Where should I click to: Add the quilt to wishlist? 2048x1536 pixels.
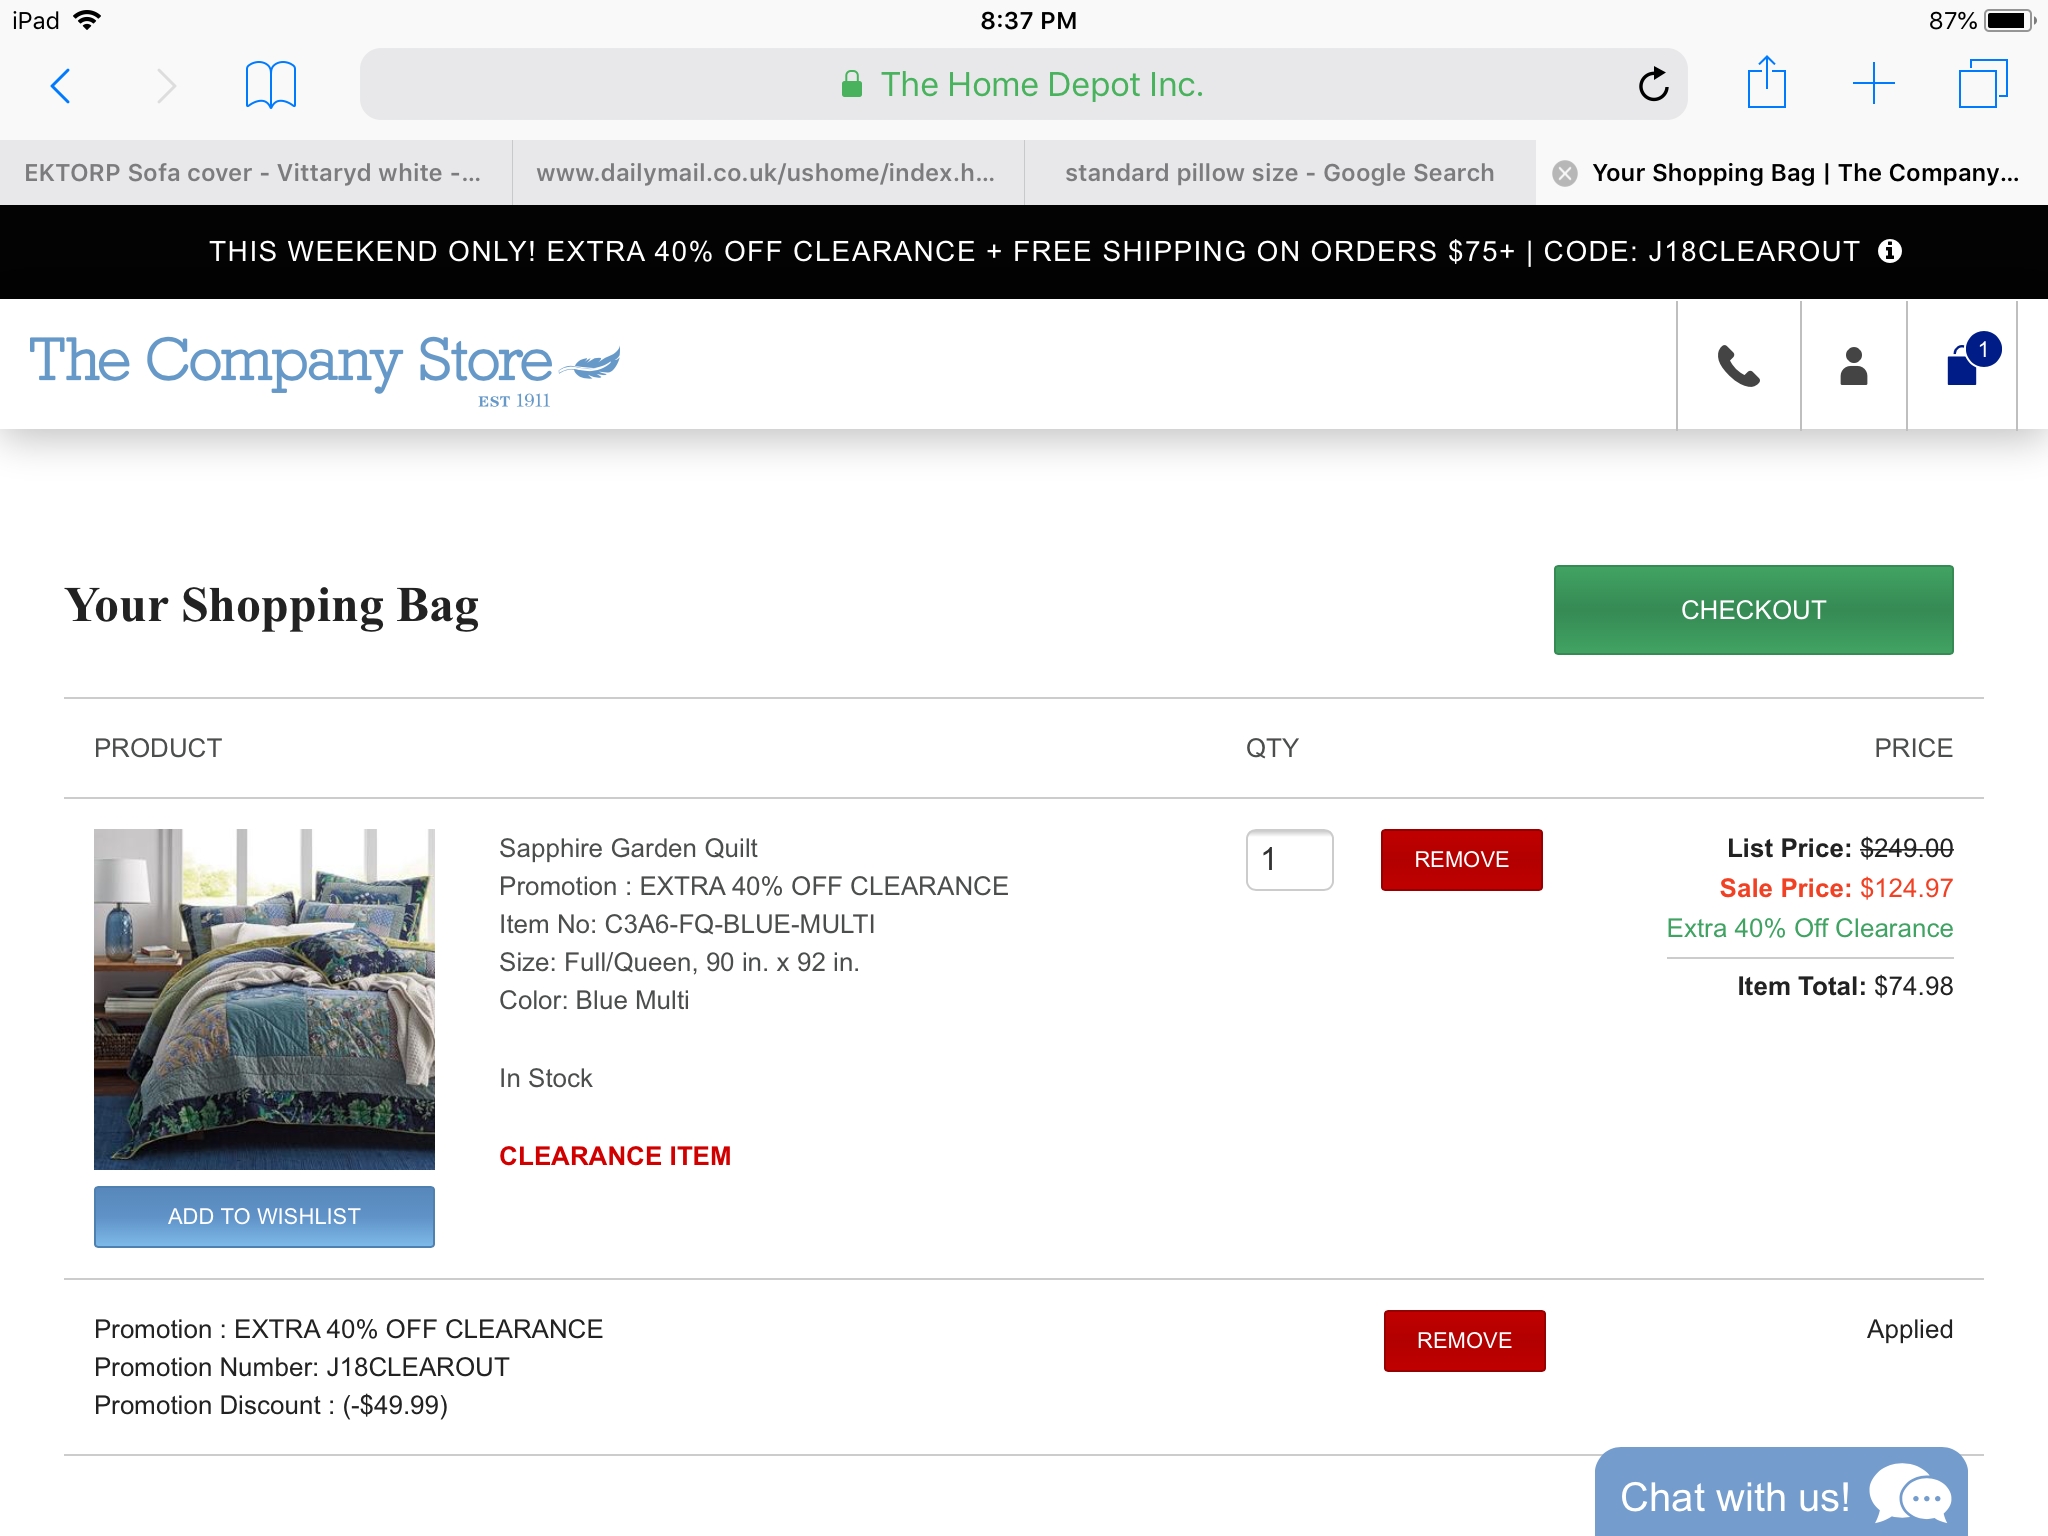[264, 1216]
